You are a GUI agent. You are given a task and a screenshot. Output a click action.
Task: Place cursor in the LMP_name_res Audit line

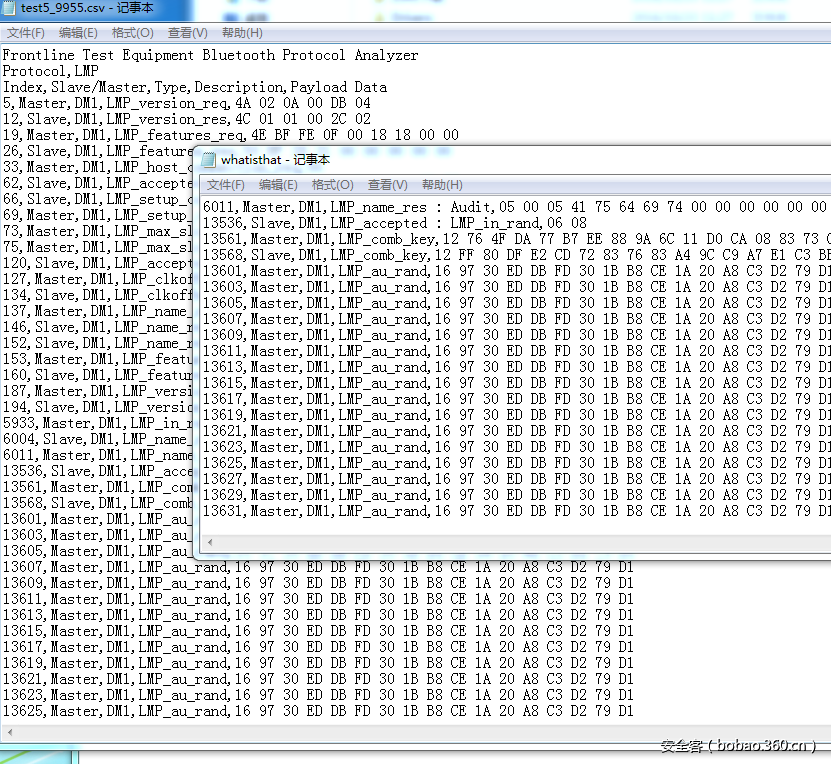pyautogui.click(x=400, y=207)
